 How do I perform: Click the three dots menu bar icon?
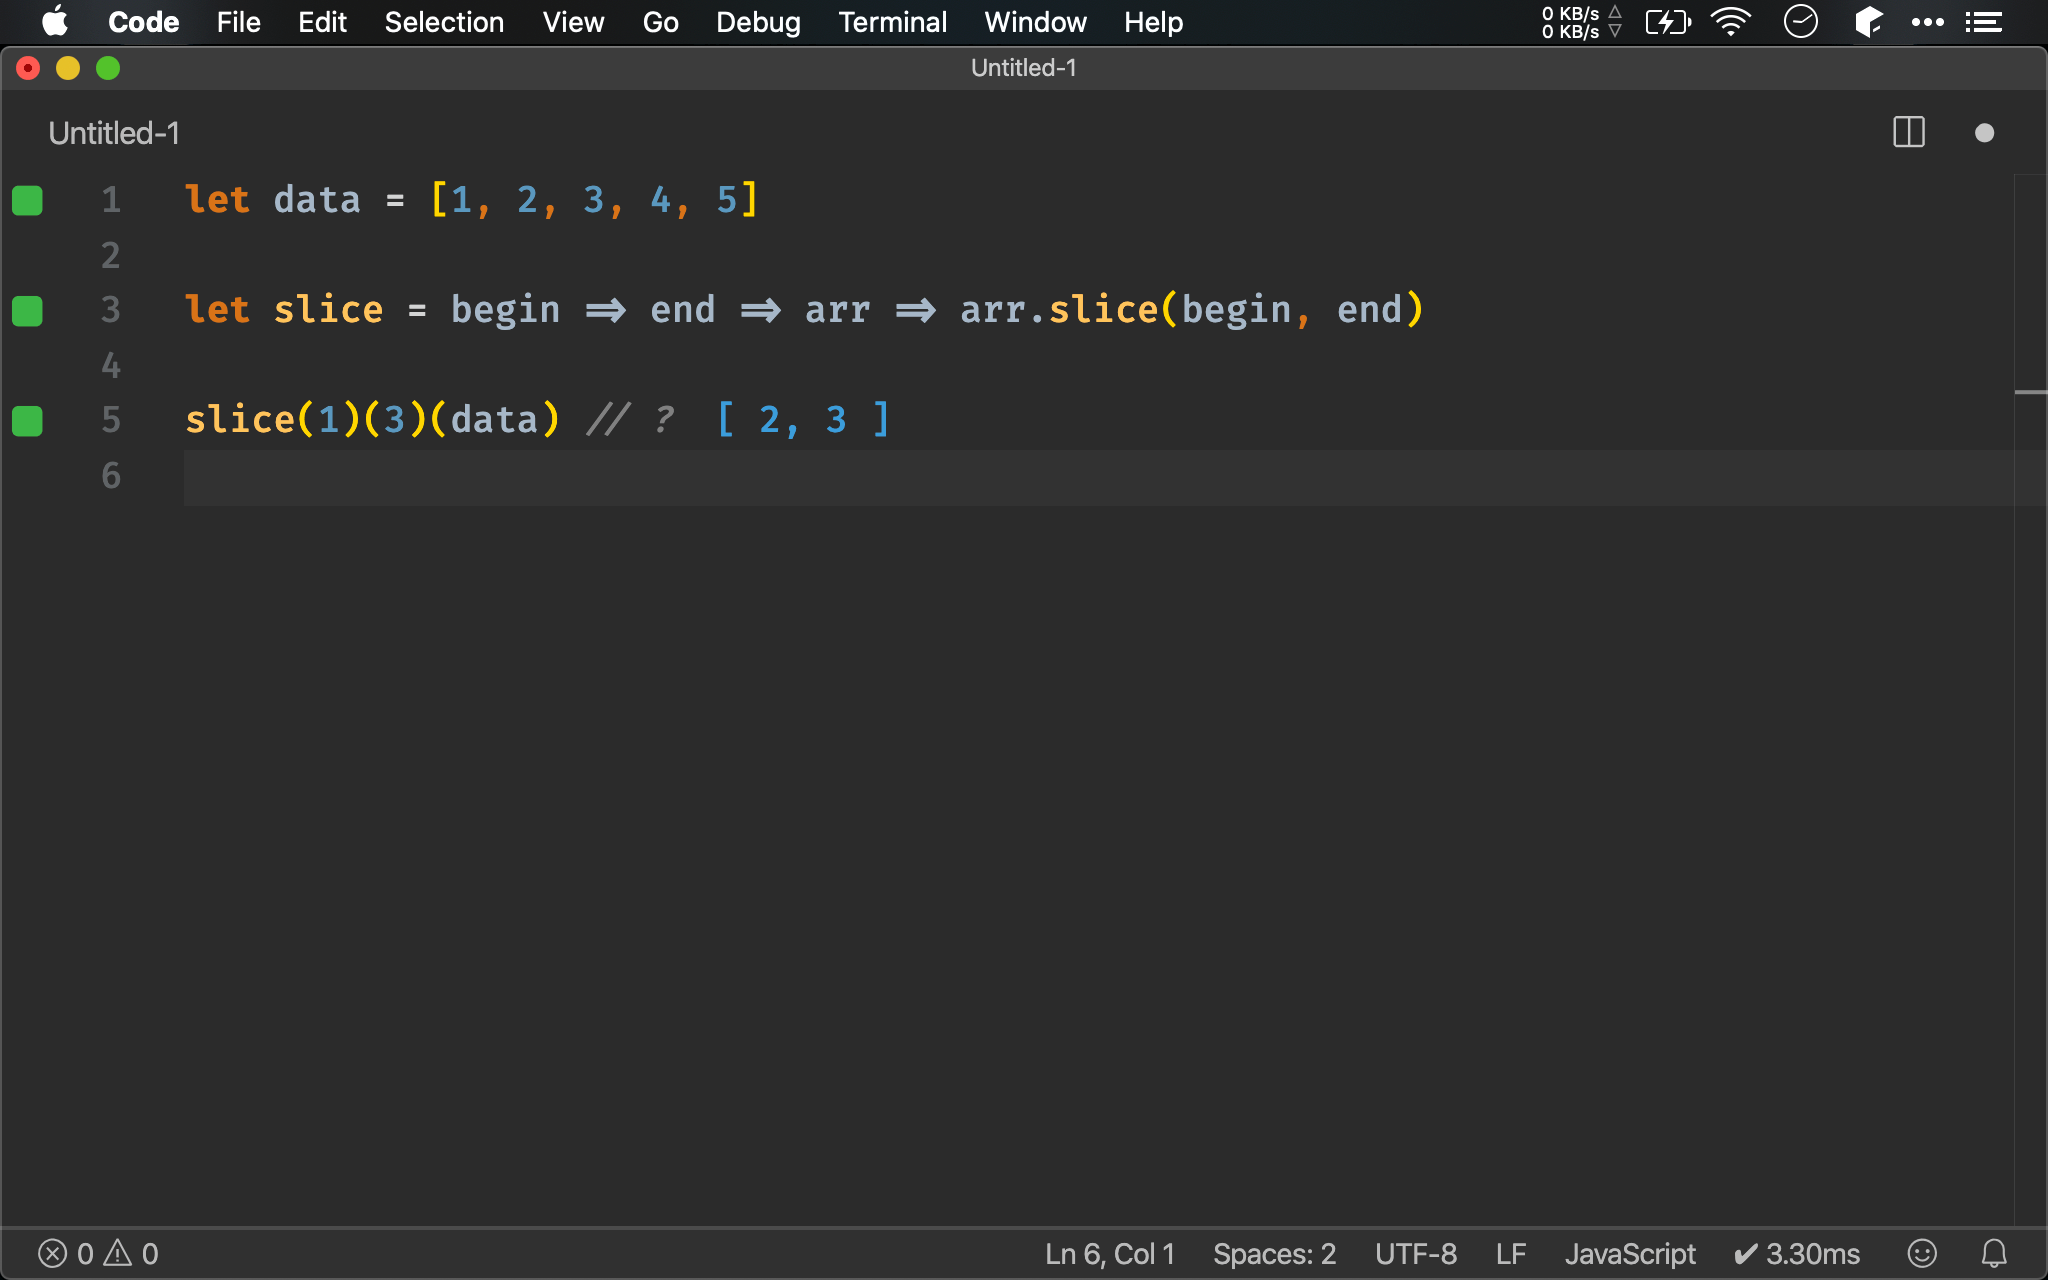1927,22
